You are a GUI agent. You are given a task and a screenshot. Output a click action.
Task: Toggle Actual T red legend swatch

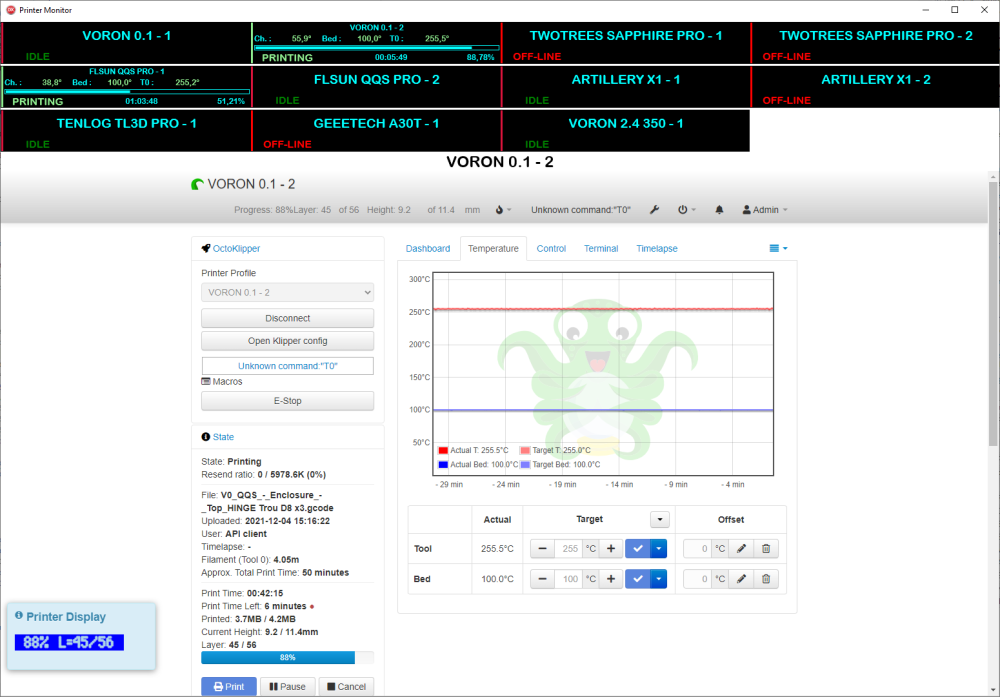click(443, 450)
